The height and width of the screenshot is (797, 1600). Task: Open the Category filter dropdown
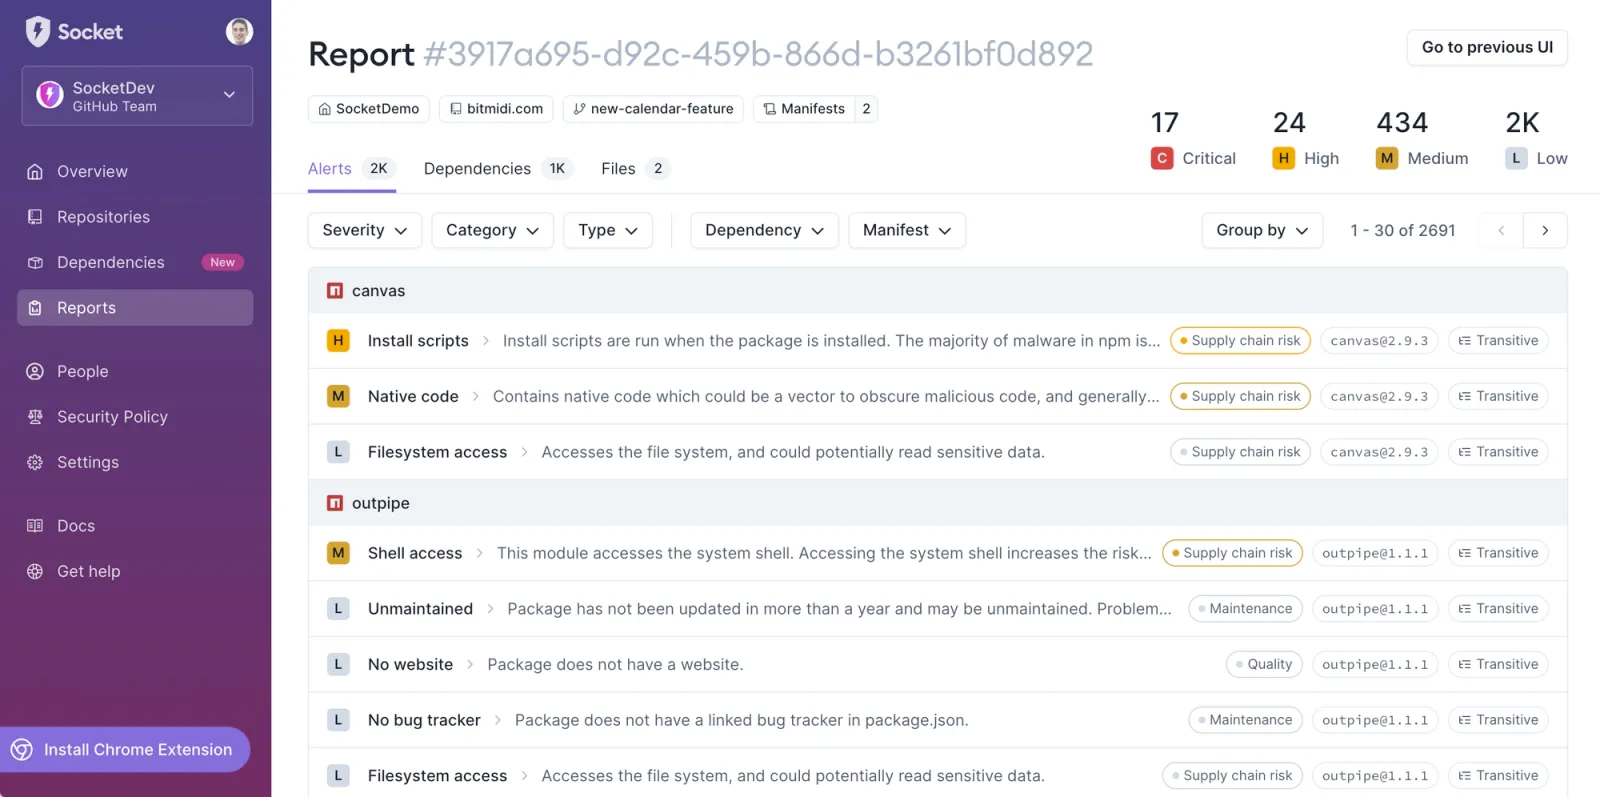(492, 230)
